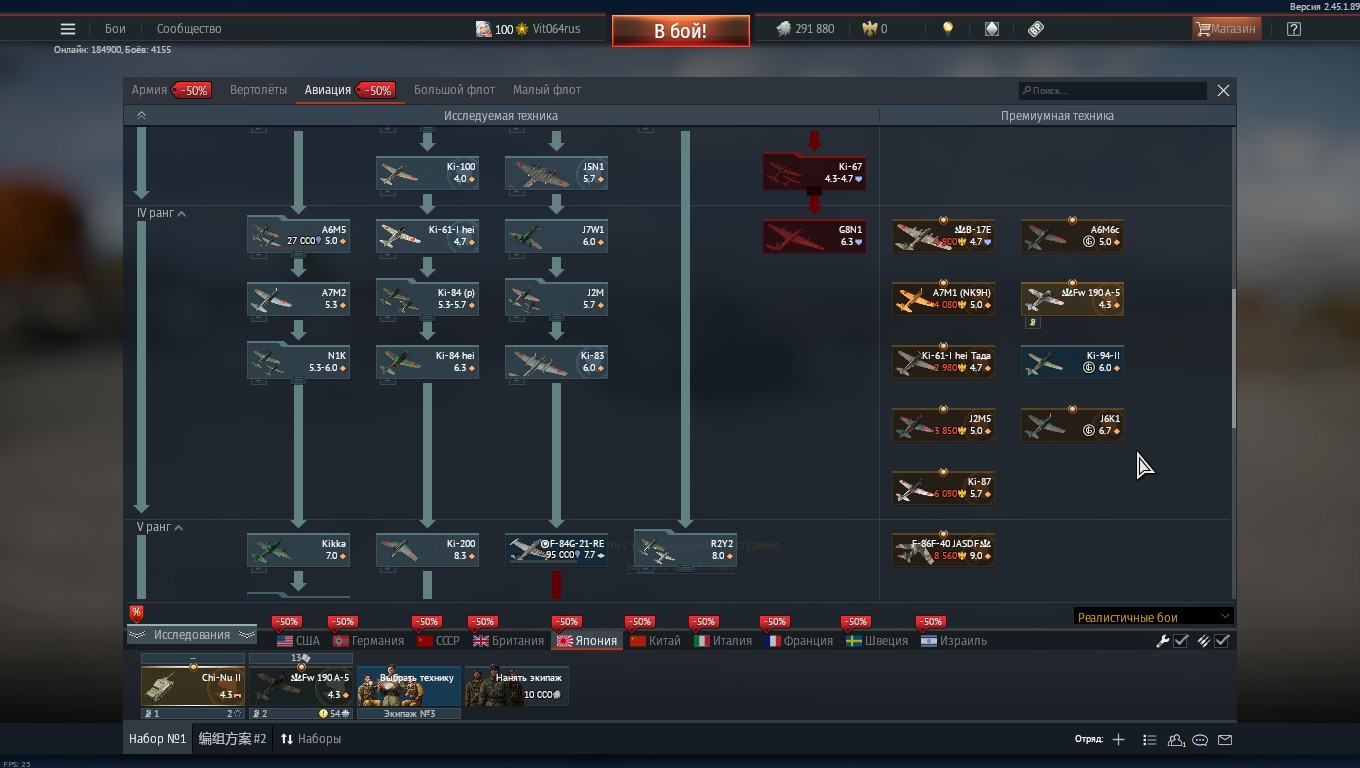1360x768 pixels.
Task: Select the Ki-61-I hei aircraft card
Action: tap(427, 235)
